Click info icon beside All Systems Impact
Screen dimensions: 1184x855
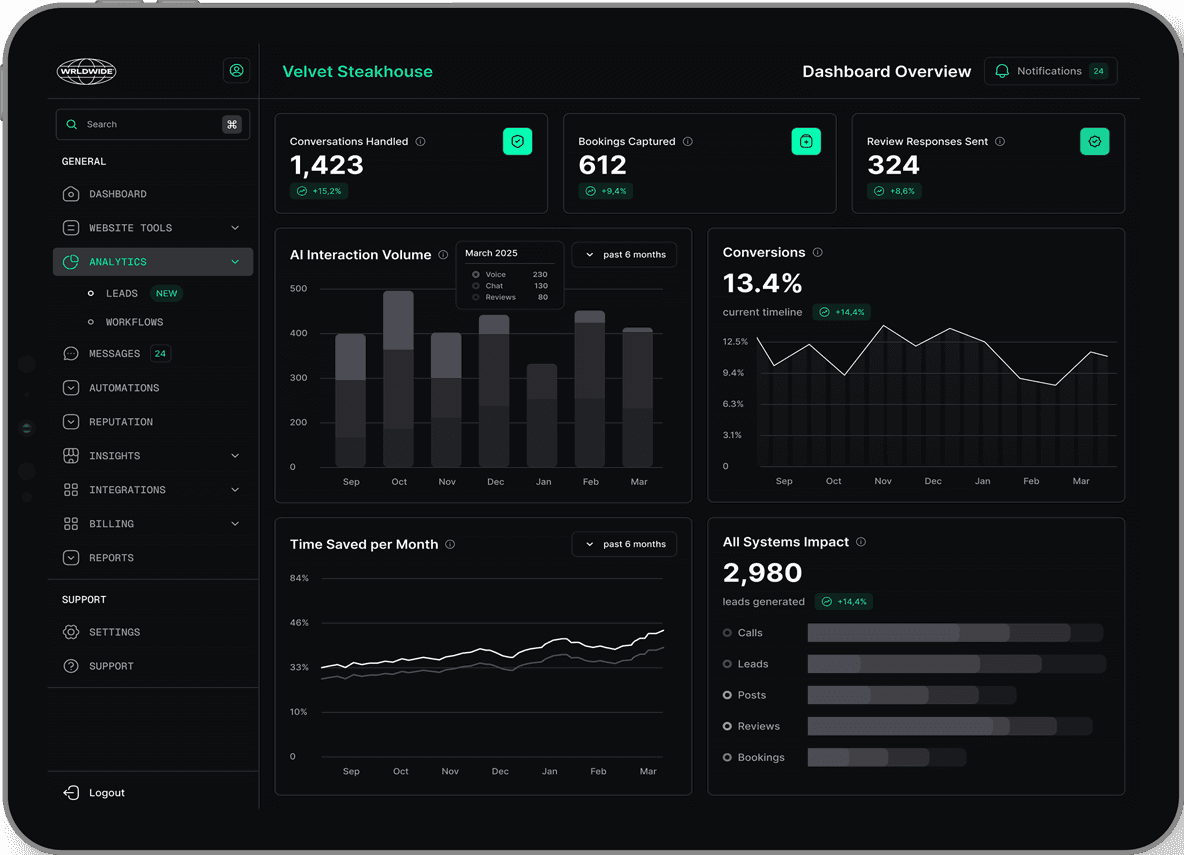pos(861,542)
